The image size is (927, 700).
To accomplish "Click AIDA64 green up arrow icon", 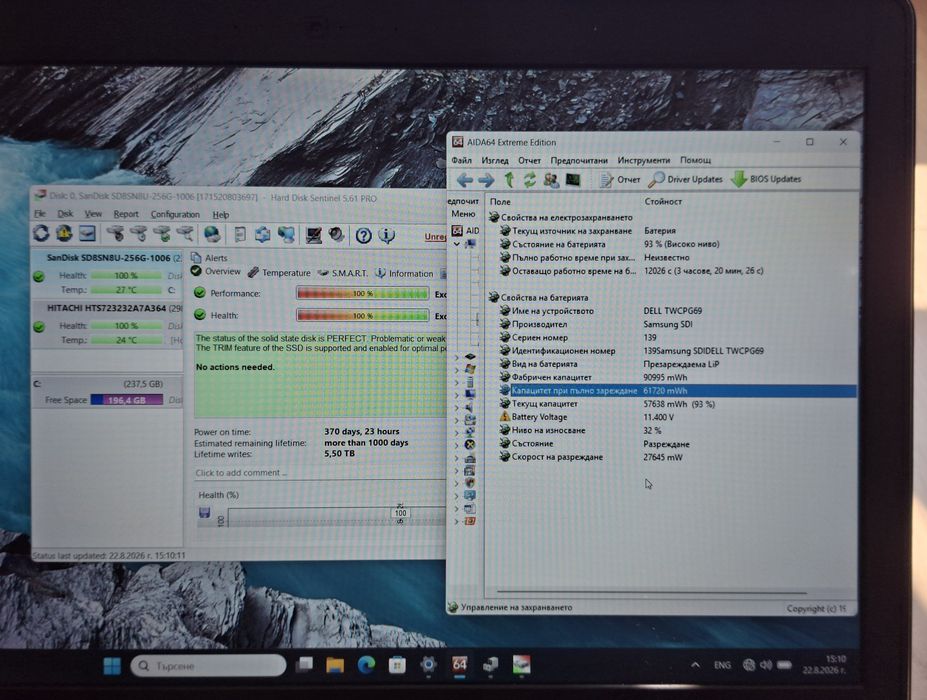I will click(508, 180).
